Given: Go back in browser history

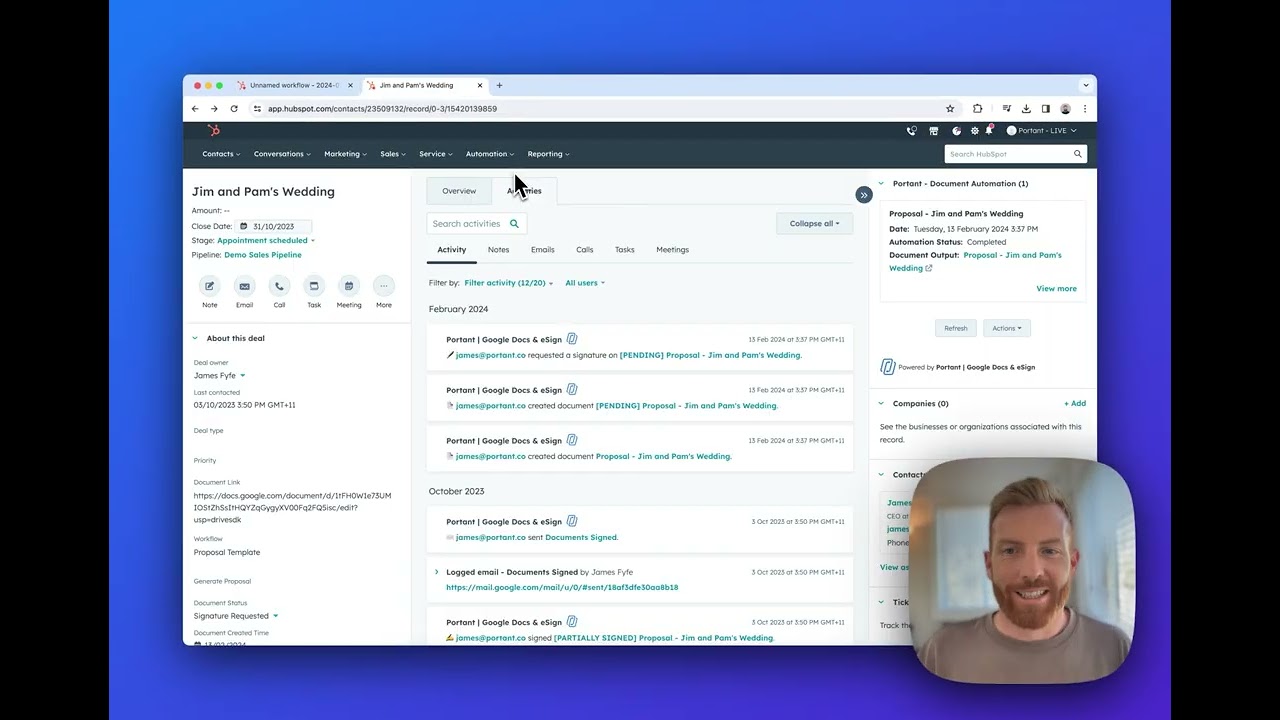Looking at the screenshot, I should [x=195, y=109].
